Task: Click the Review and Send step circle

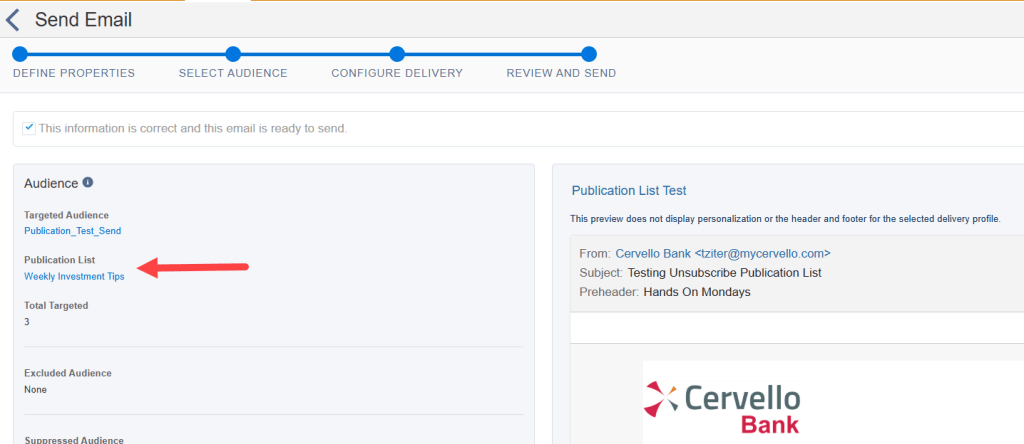Action: pos(589,54)
